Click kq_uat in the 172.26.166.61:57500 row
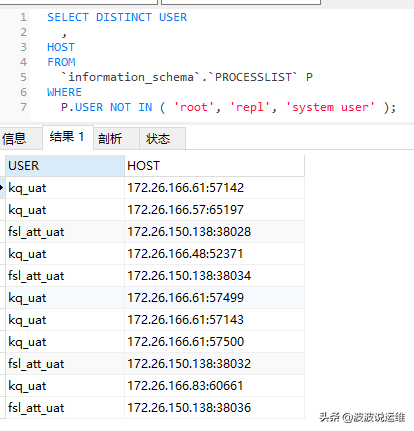Viewport: 414px width, 431px height. point(65,342)
